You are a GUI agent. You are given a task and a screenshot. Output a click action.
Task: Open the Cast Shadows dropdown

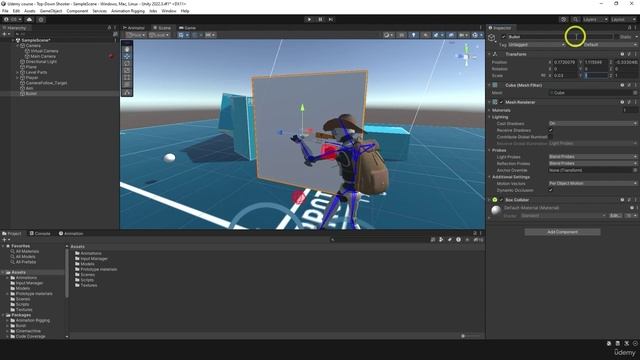click(593, 123)
